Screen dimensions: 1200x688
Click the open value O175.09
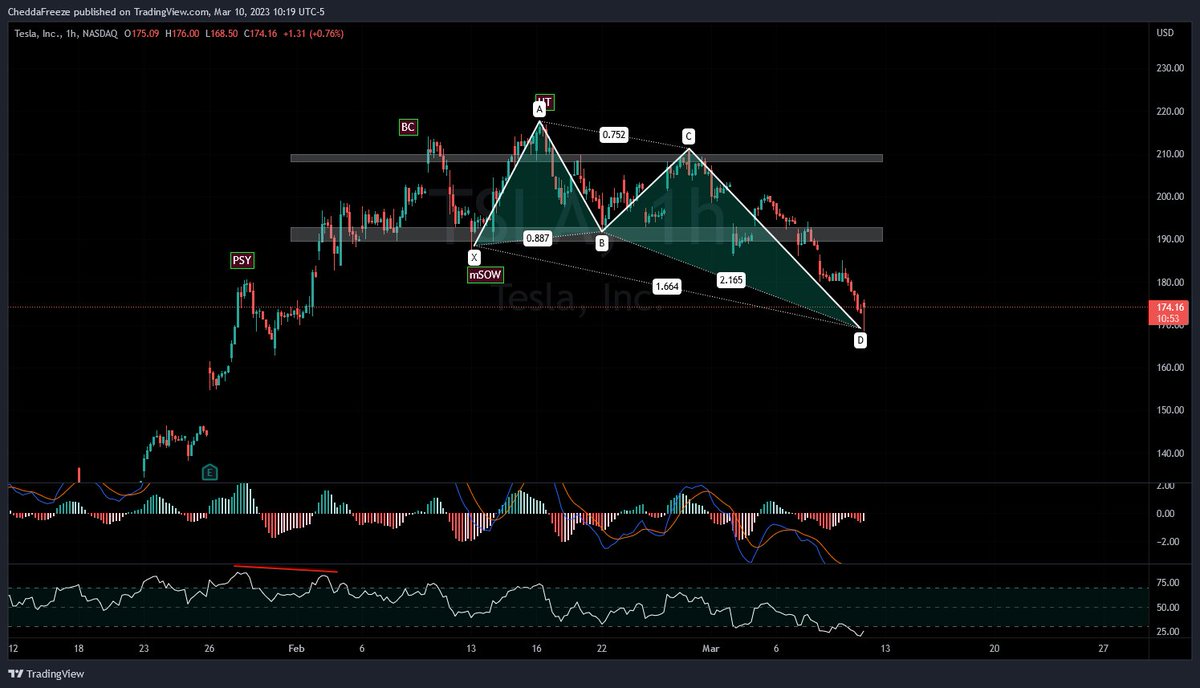click(143, 34)
